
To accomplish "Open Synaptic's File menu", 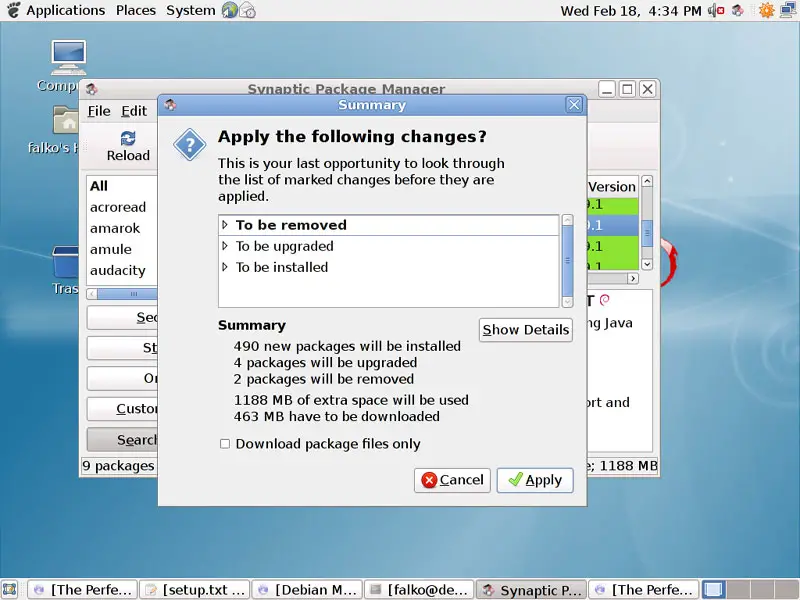I will click(99, 111).
